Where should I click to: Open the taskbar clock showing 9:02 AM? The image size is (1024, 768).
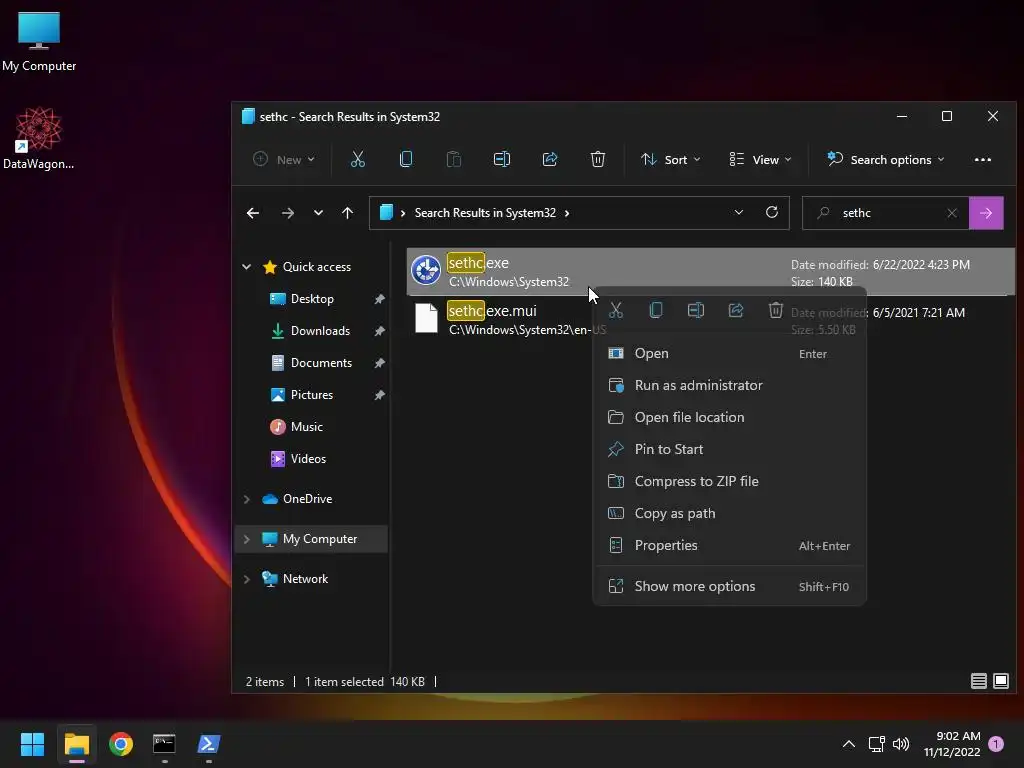coord(952,744)
